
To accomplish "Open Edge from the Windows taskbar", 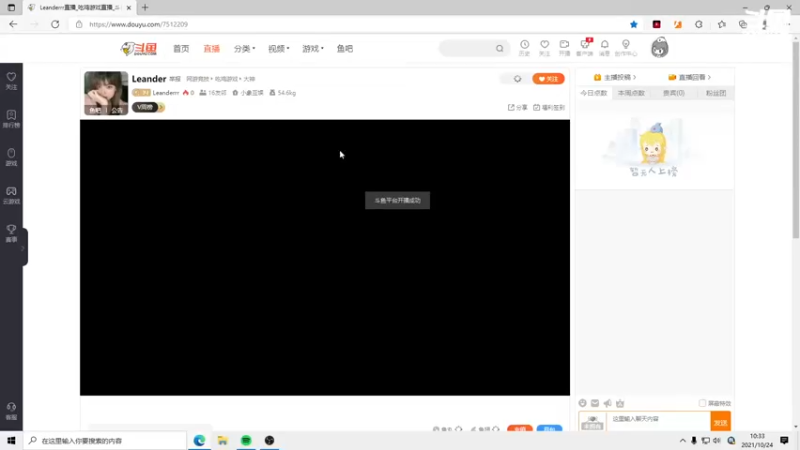I will 199,440.
